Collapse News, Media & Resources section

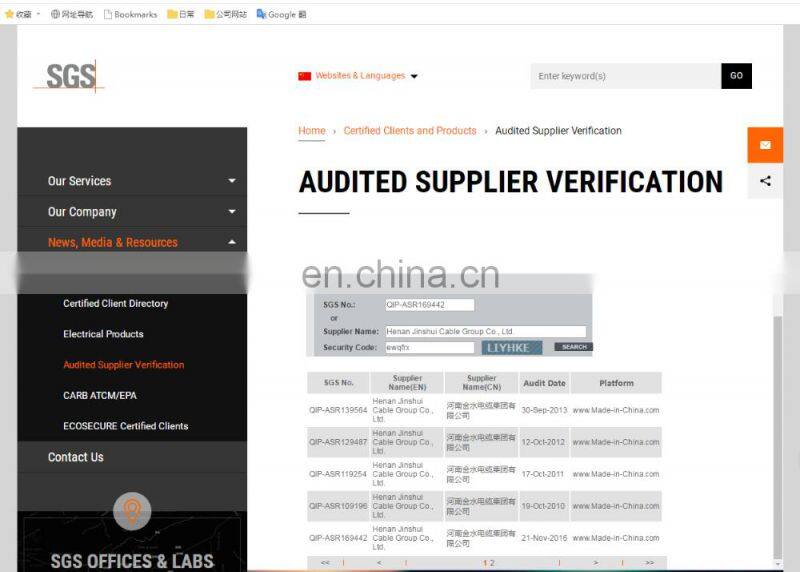(231, 242)
